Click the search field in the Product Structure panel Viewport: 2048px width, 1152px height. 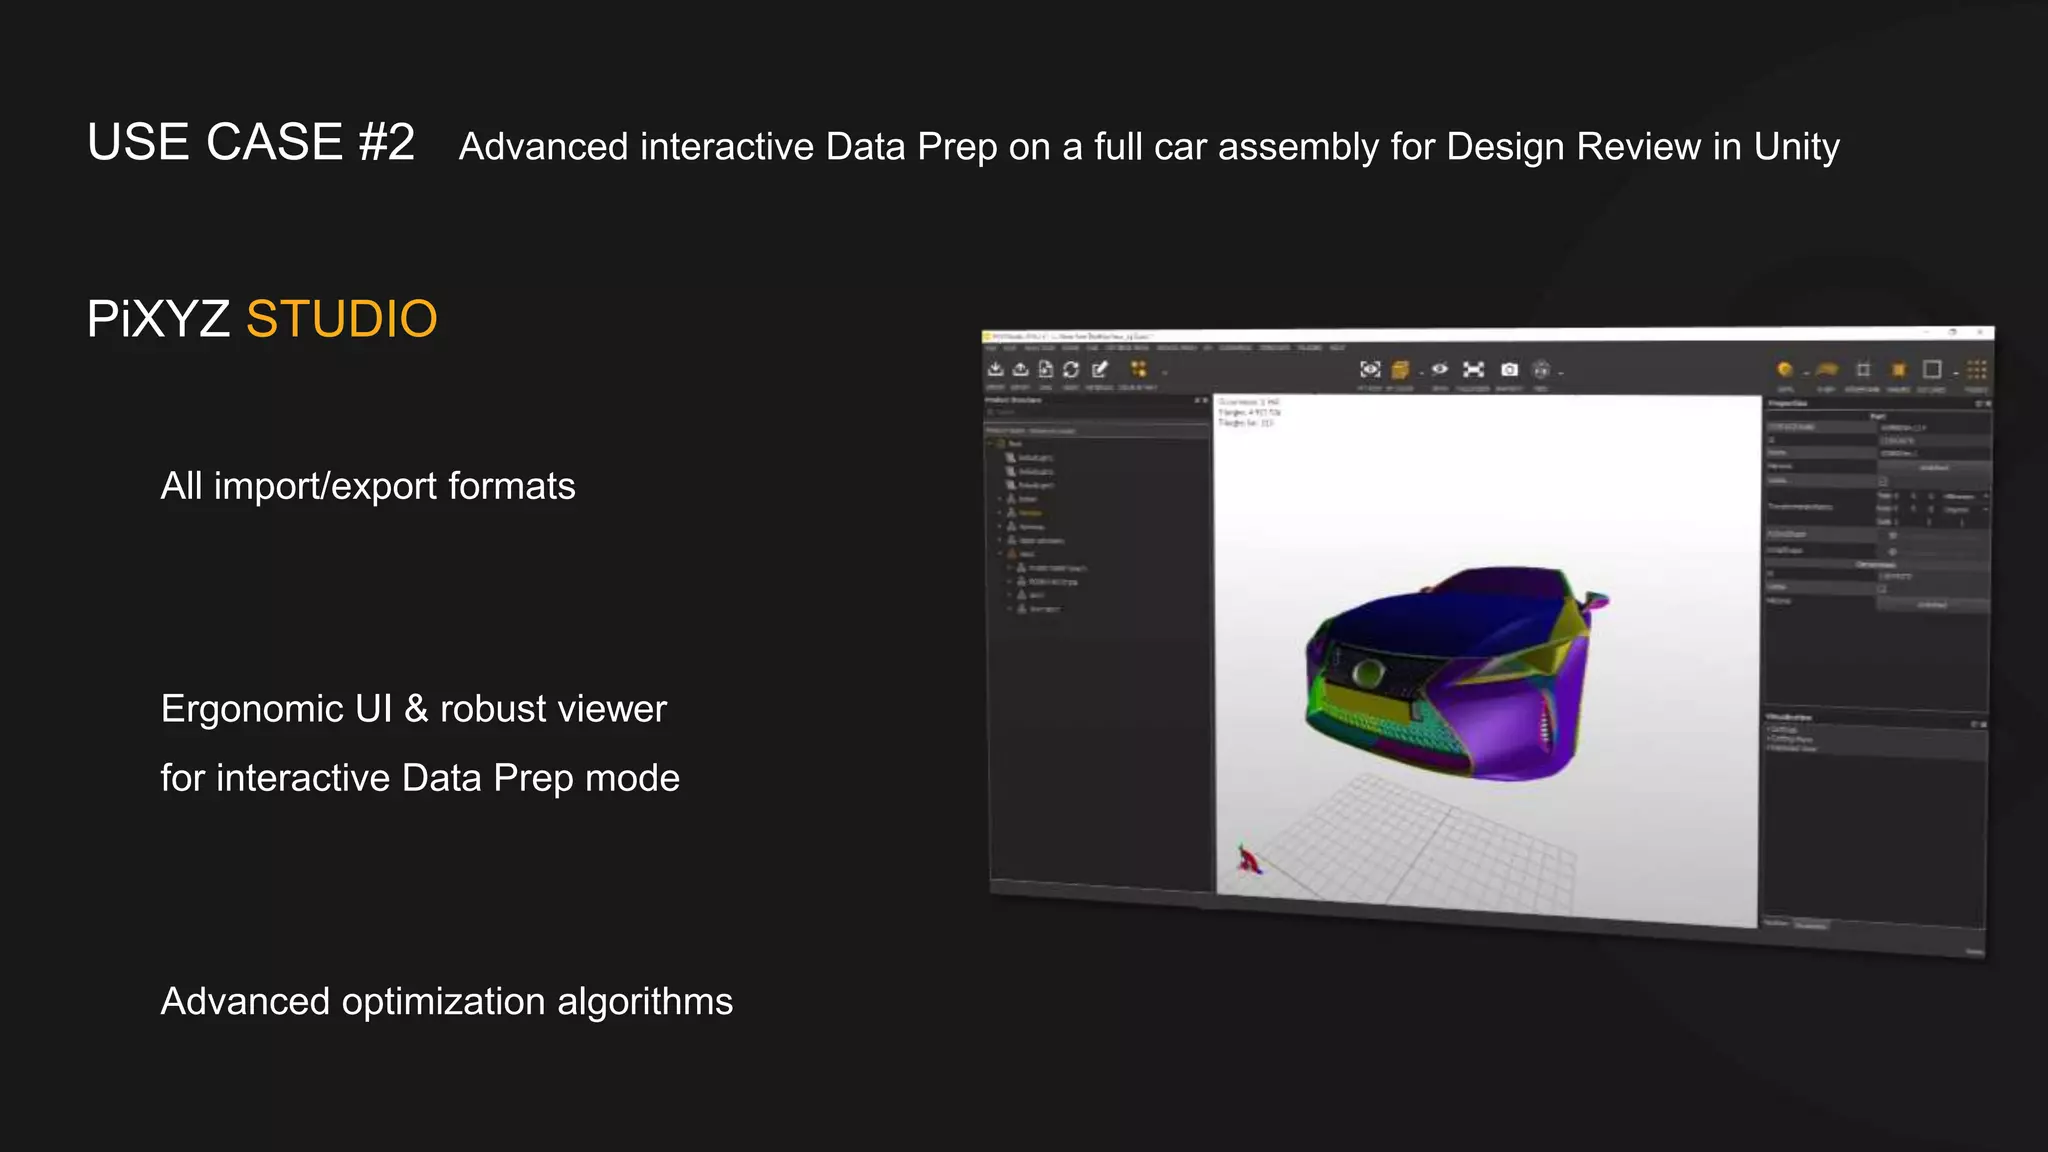[x=1097, y=412]
